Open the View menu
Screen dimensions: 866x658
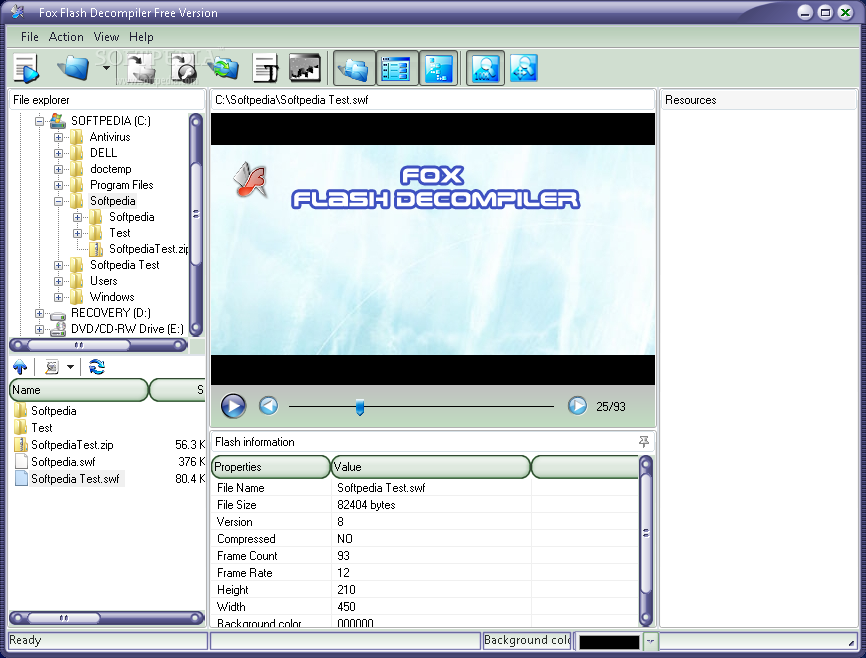point(106,37)
